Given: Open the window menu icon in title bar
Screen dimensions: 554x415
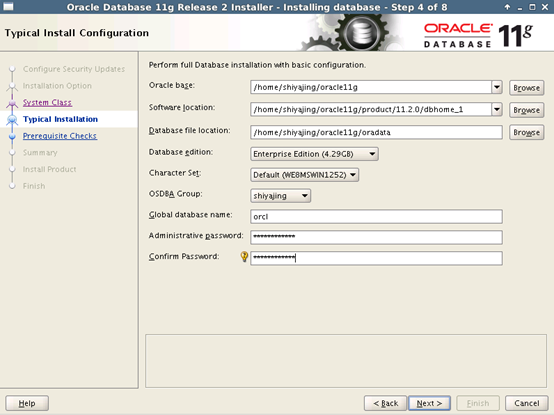Looking at the screenshot, I should (x=8, y=7).
